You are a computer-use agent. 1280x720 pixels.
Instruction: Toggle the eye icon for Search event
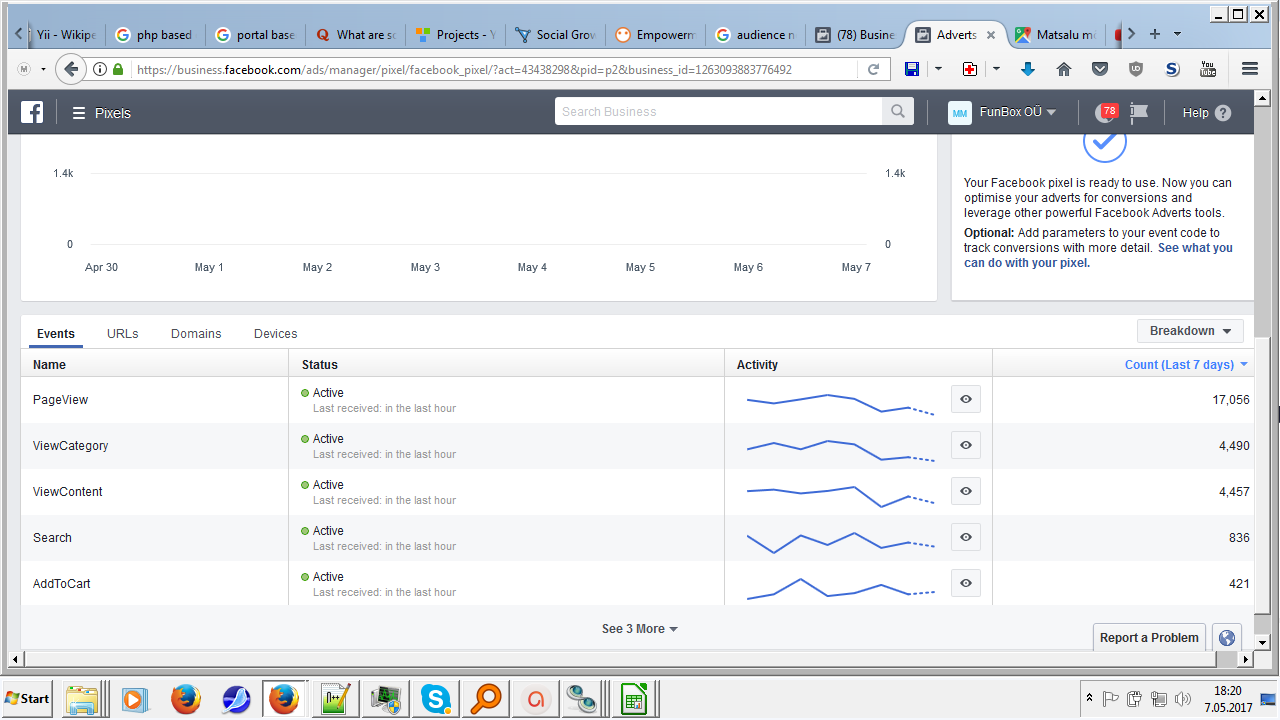965,537
